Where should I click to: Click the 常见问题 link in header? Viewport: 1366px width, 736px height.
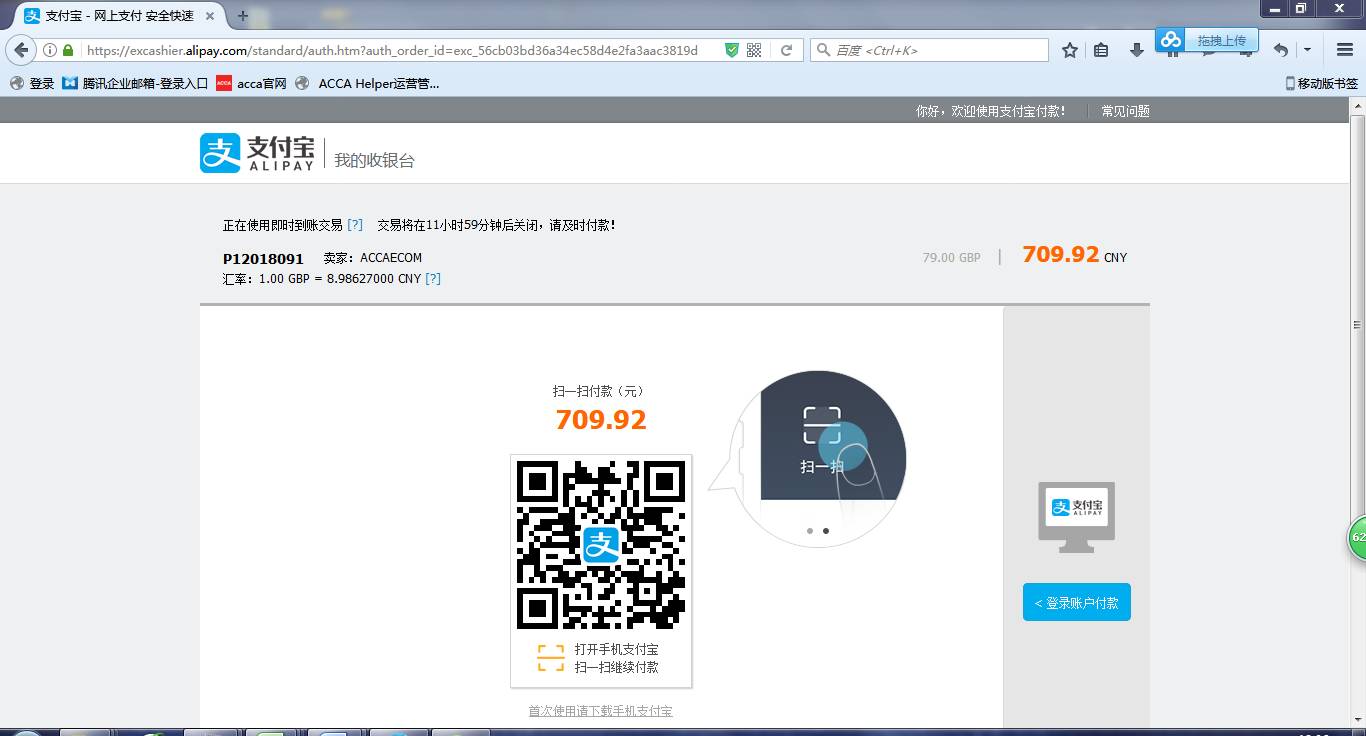[1125, 111]
